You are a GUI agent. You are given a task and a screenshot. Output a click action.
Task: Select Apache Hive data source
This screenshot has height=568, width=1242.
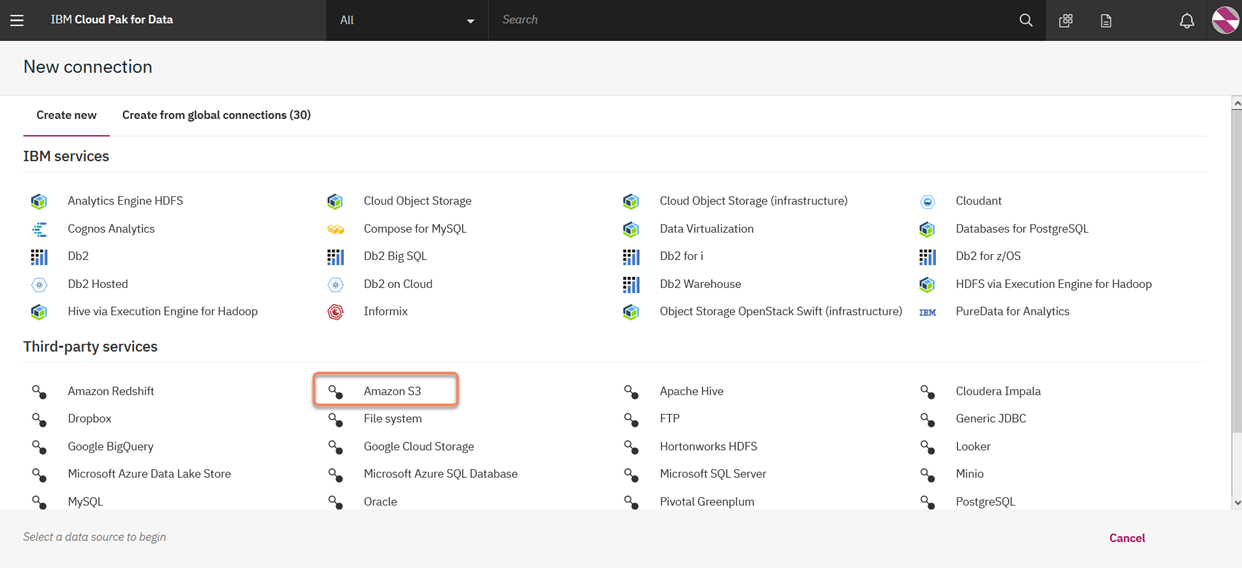pos(691,391)
